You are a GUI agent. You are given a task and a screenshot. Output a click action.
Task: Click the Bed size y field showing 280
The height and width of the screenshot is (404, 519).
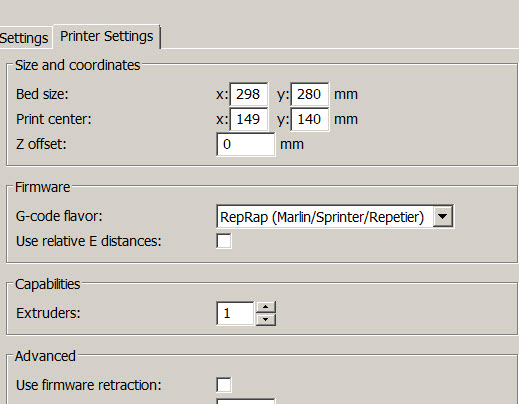310,94
